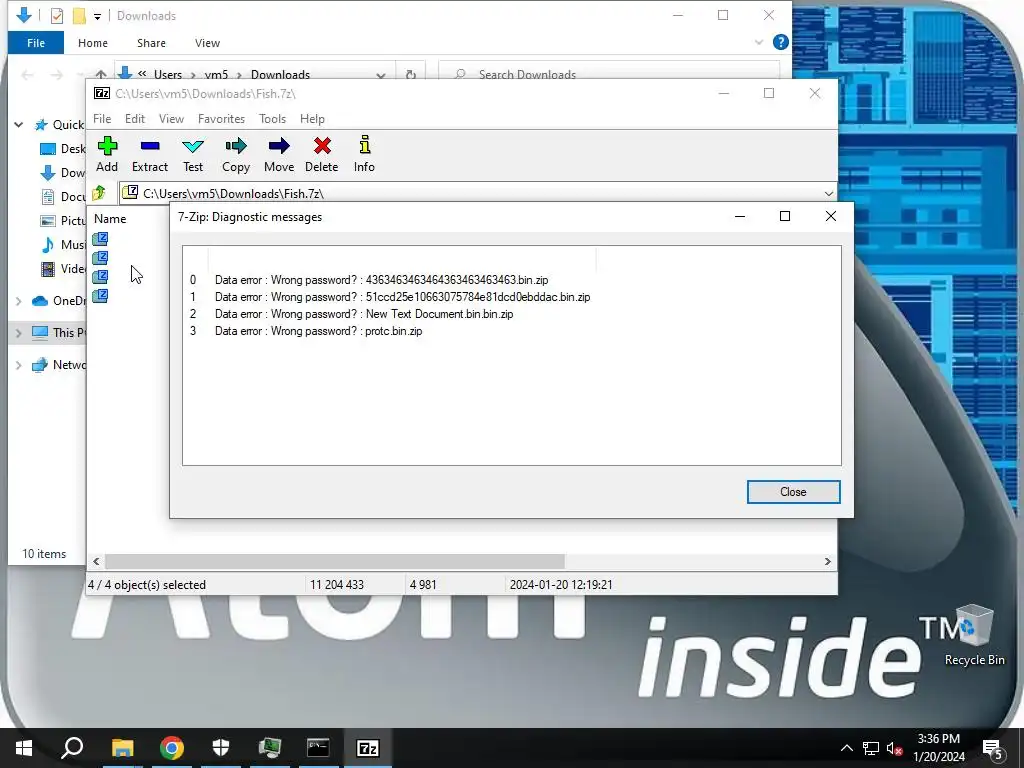Open the 7-Zip Edit menu
The height and width of the screenshot is (768, 1024).
(135, 119)
